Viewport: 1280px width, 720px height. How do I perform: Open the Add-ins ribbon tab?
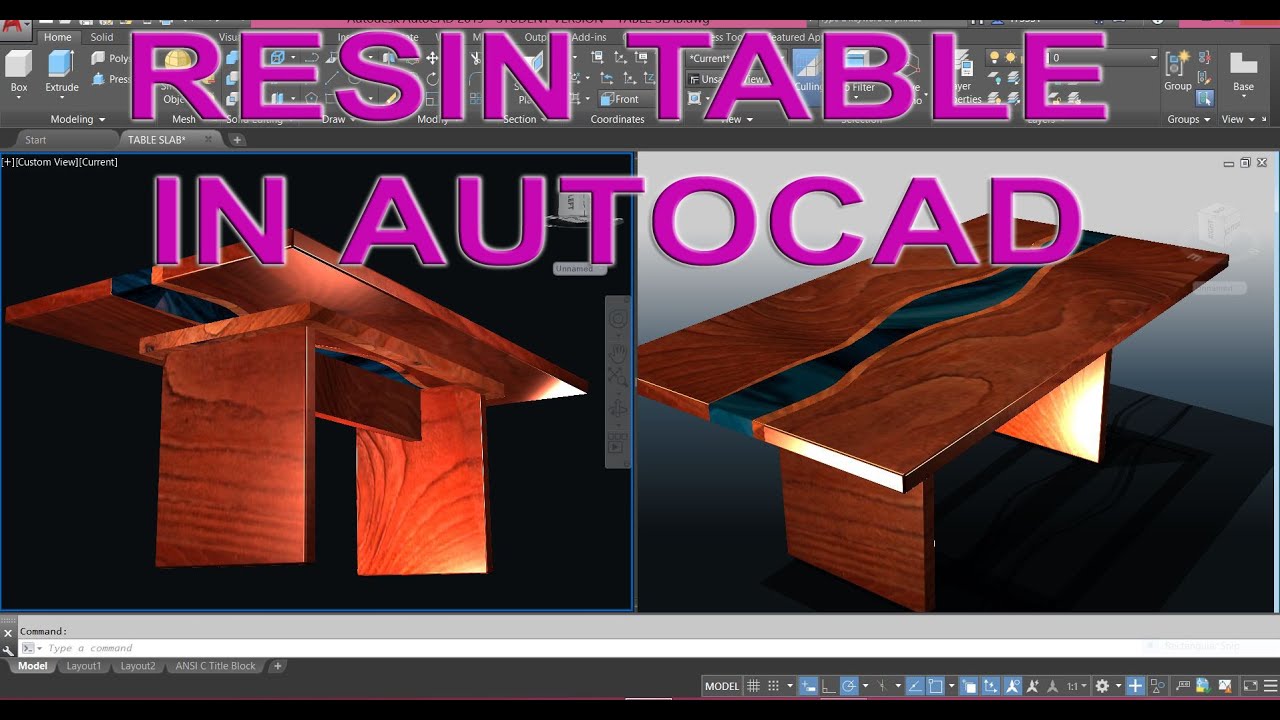click(x=589, y=37)
